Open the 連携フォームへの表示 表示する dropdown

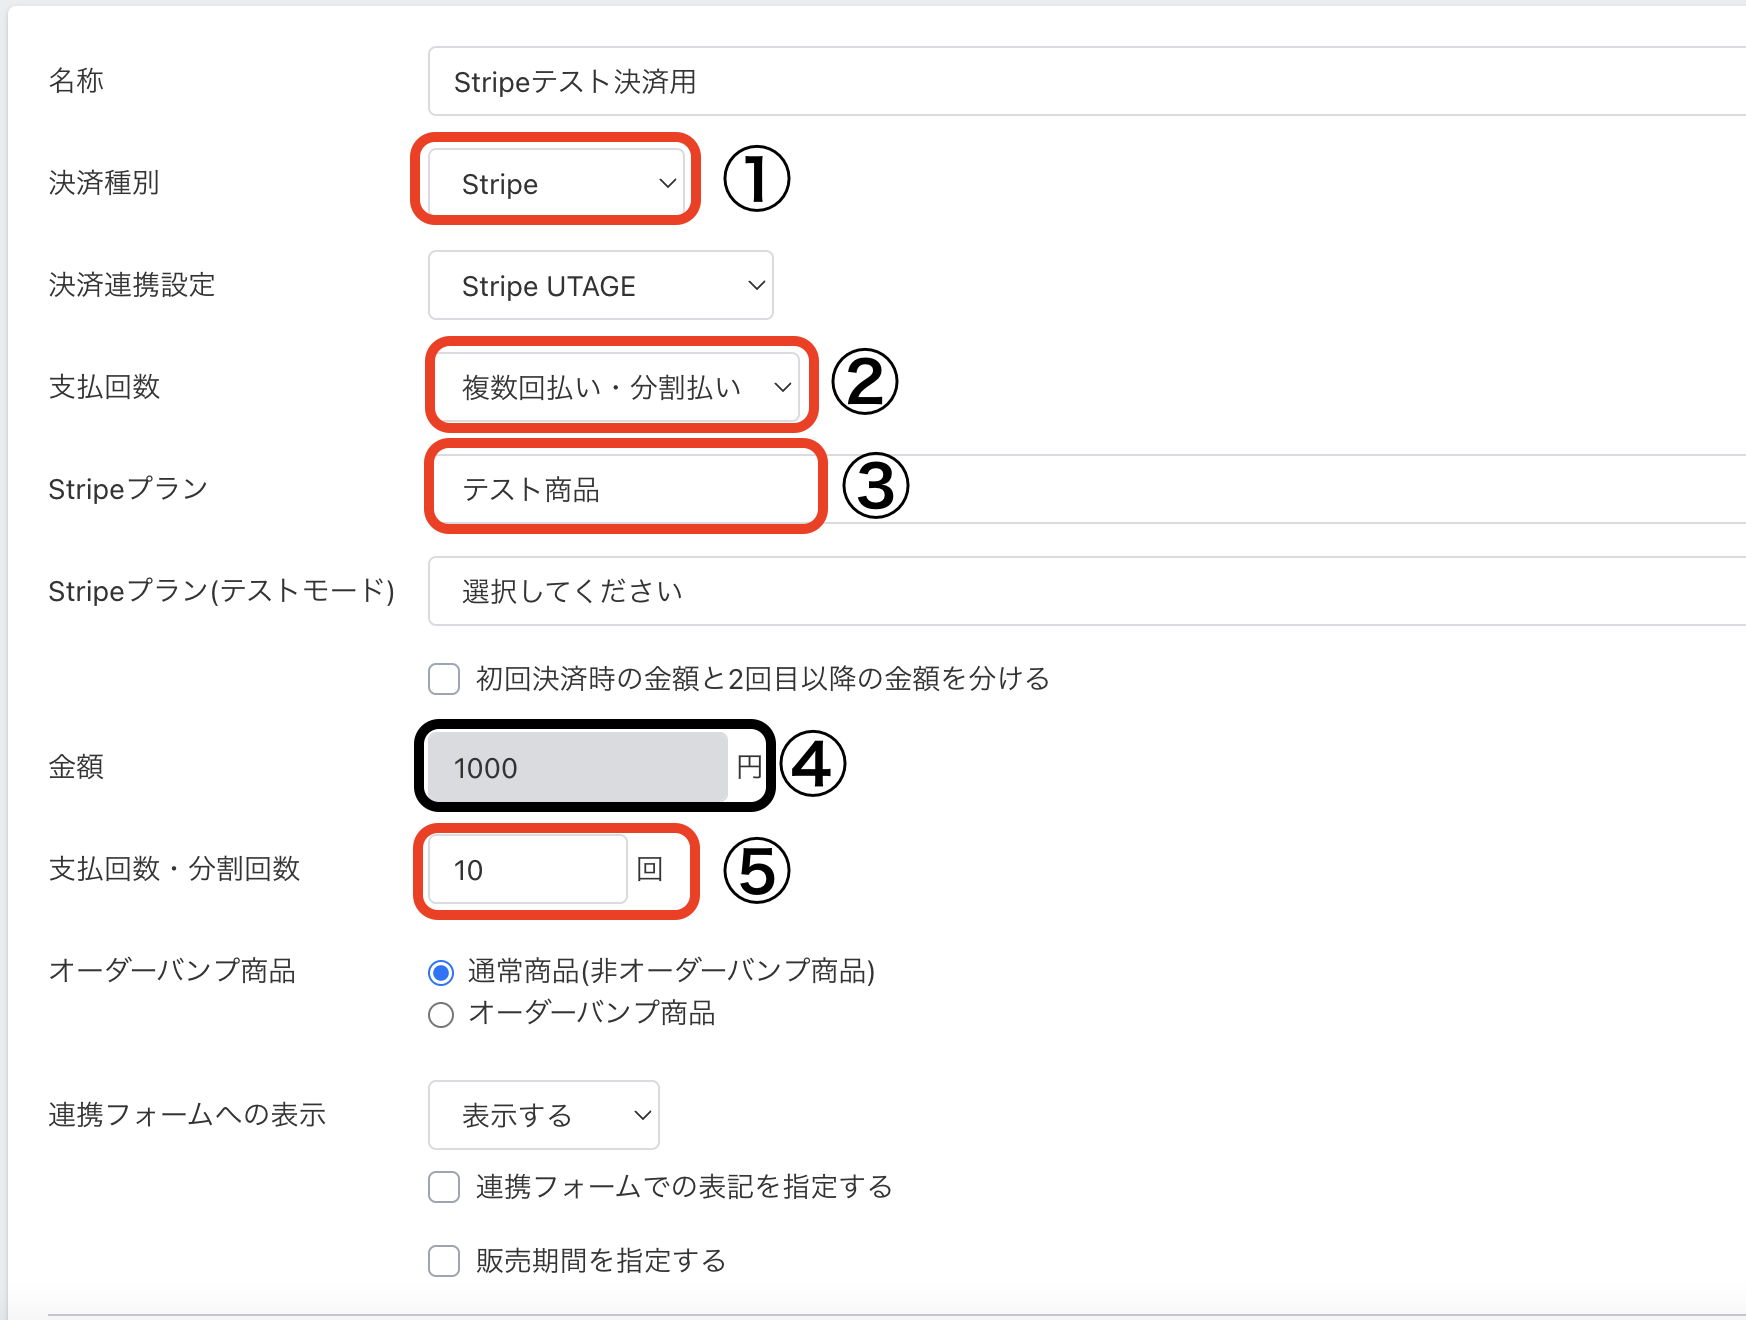click(x=543, y=1115)
